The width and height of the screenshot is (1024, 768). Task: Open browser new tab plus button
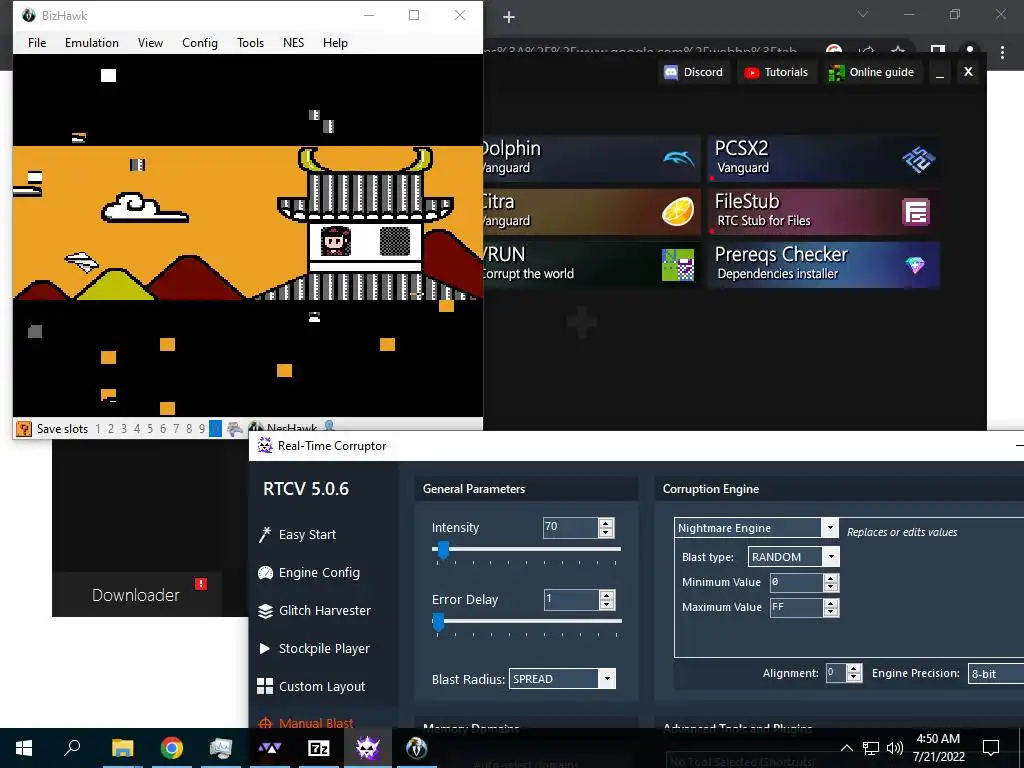point(509,17)
